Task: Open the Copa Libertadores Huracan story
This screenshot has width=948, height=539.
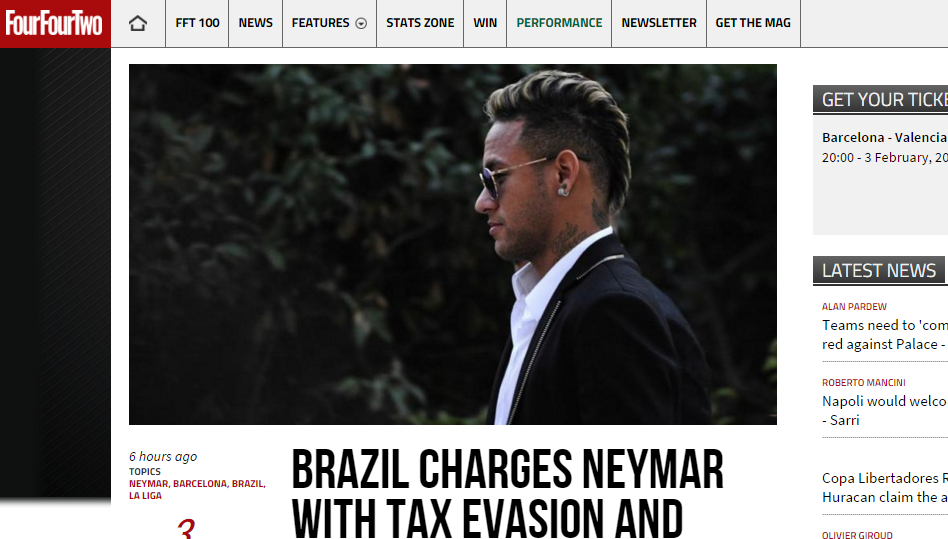Action: [x=885, y=488]
